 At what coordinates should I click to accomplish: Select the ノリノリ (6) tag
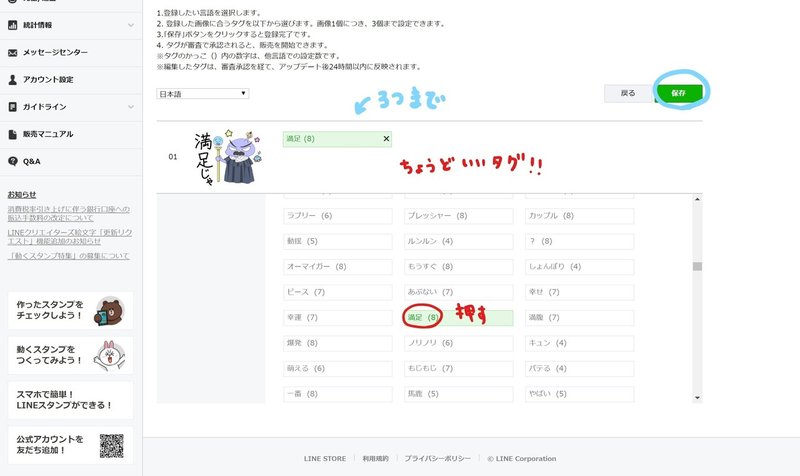point(459,343)
